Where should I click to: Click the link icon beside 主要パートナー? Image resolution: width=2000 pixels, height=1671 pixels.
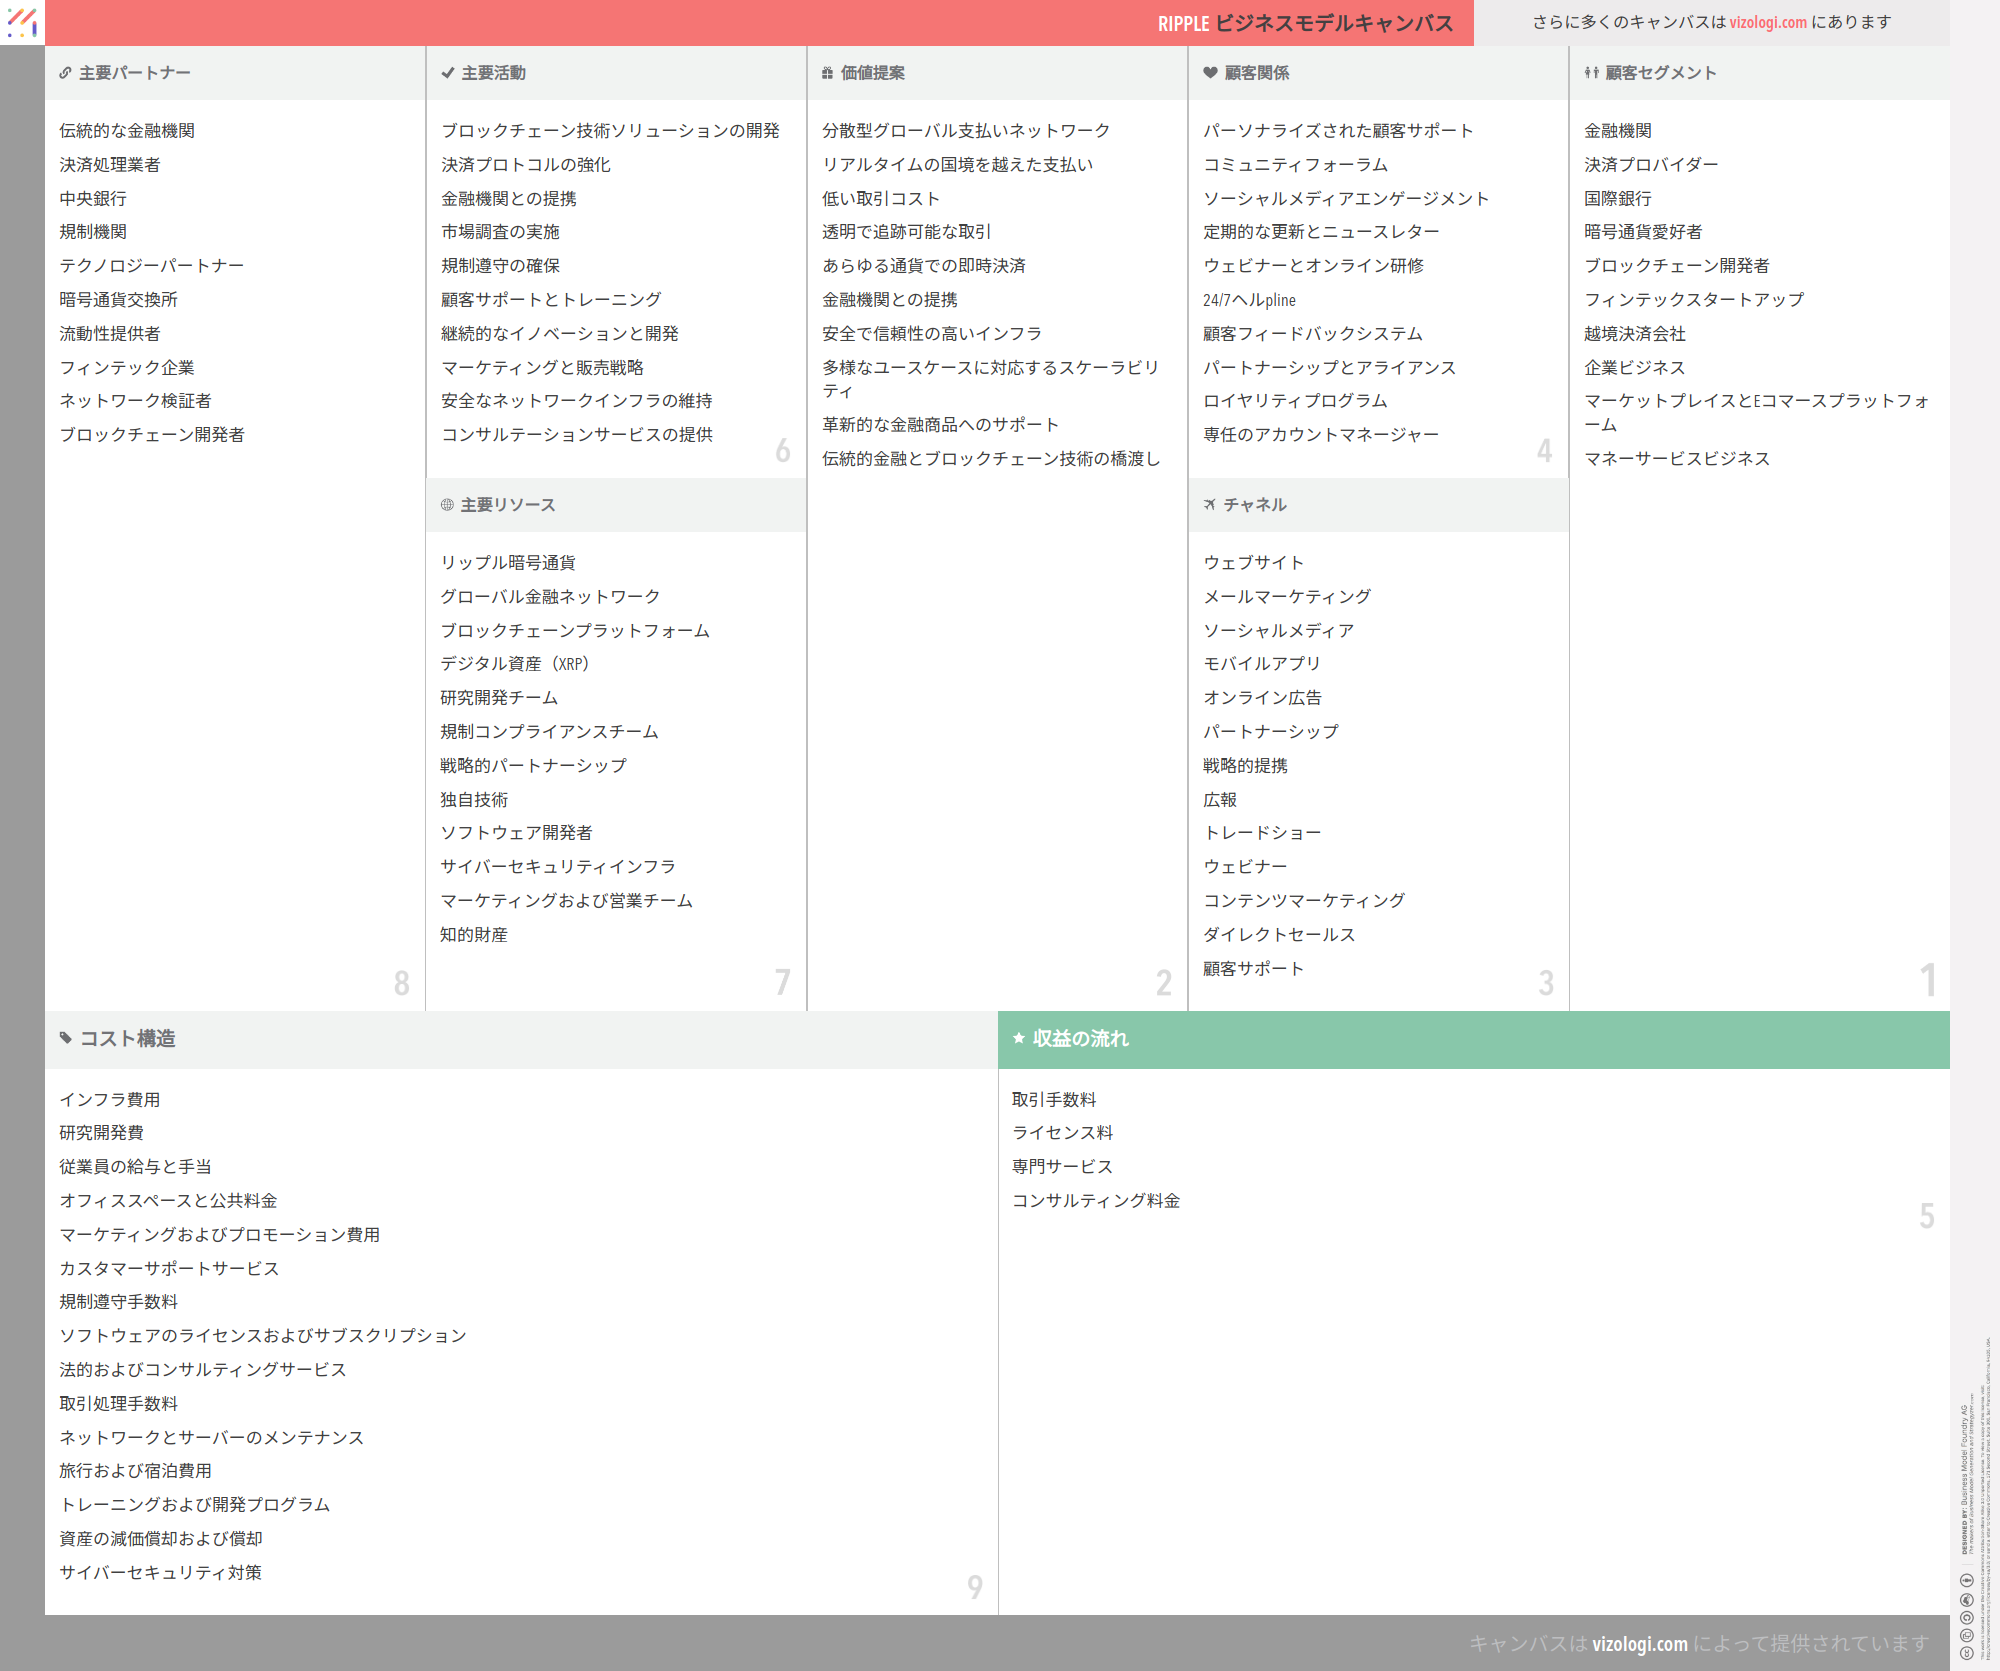pos(65,73)
